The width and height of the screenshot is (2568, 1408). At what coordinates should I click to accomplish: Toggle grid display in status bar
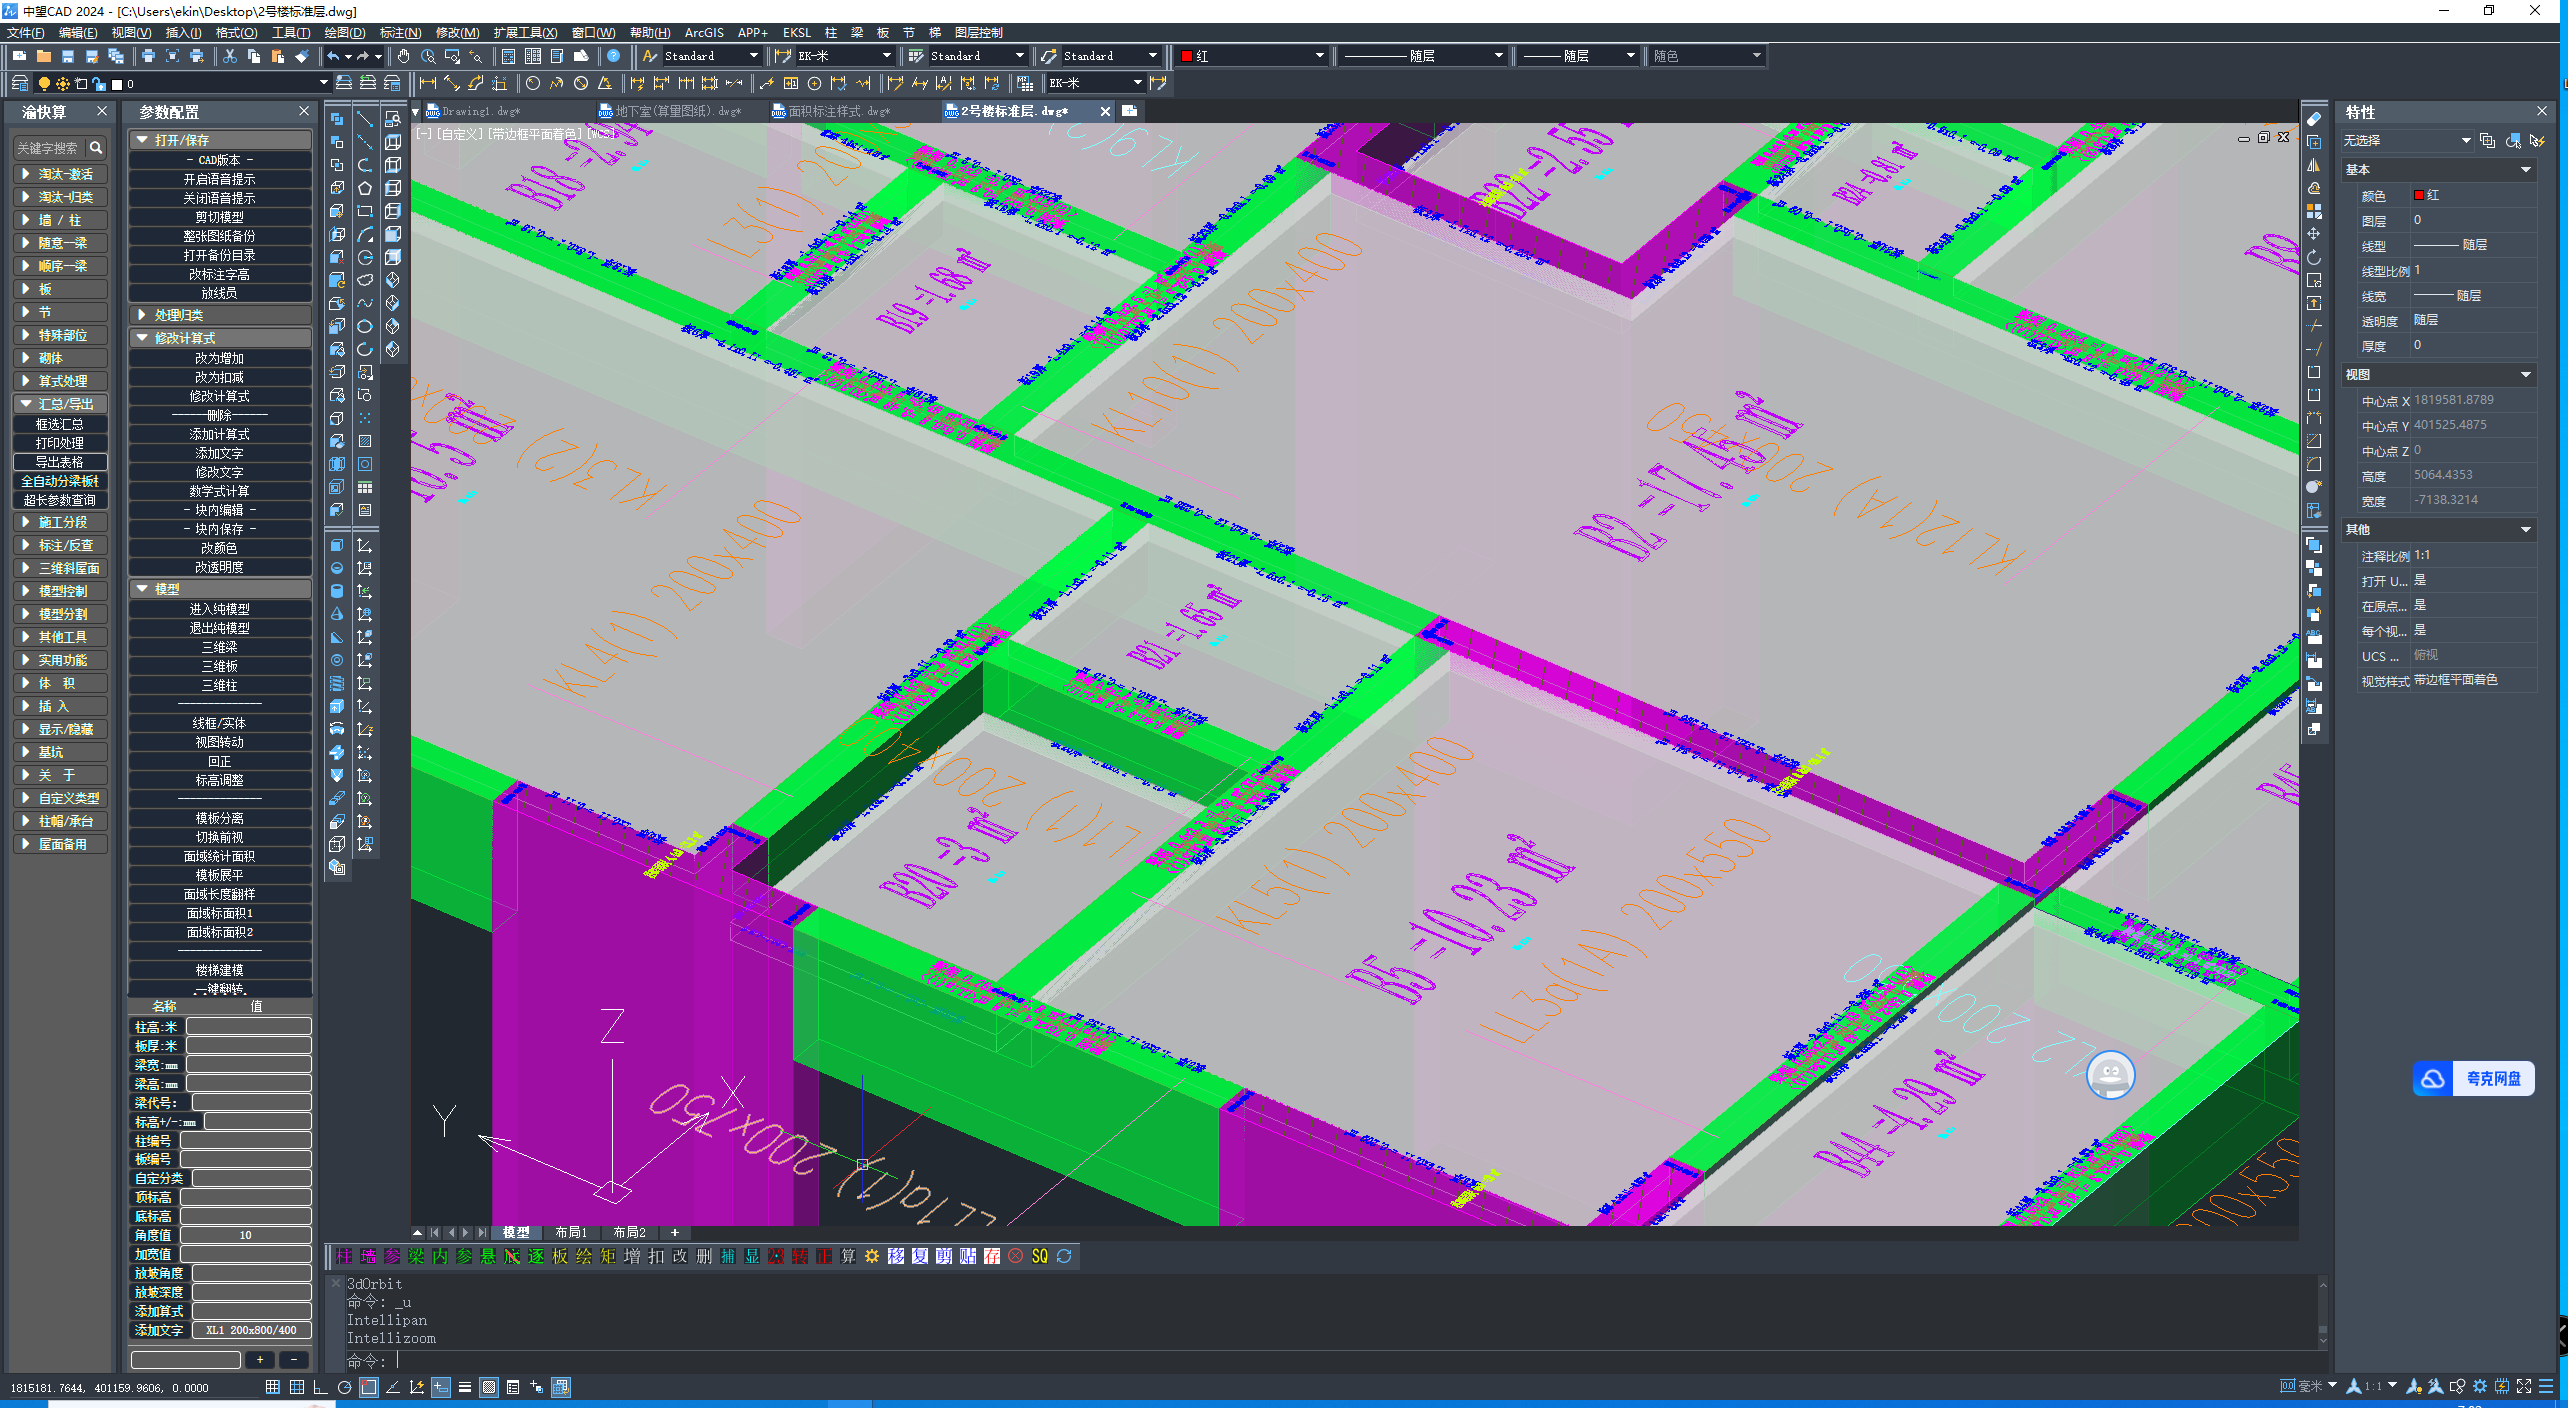(x=297, y=1387)
